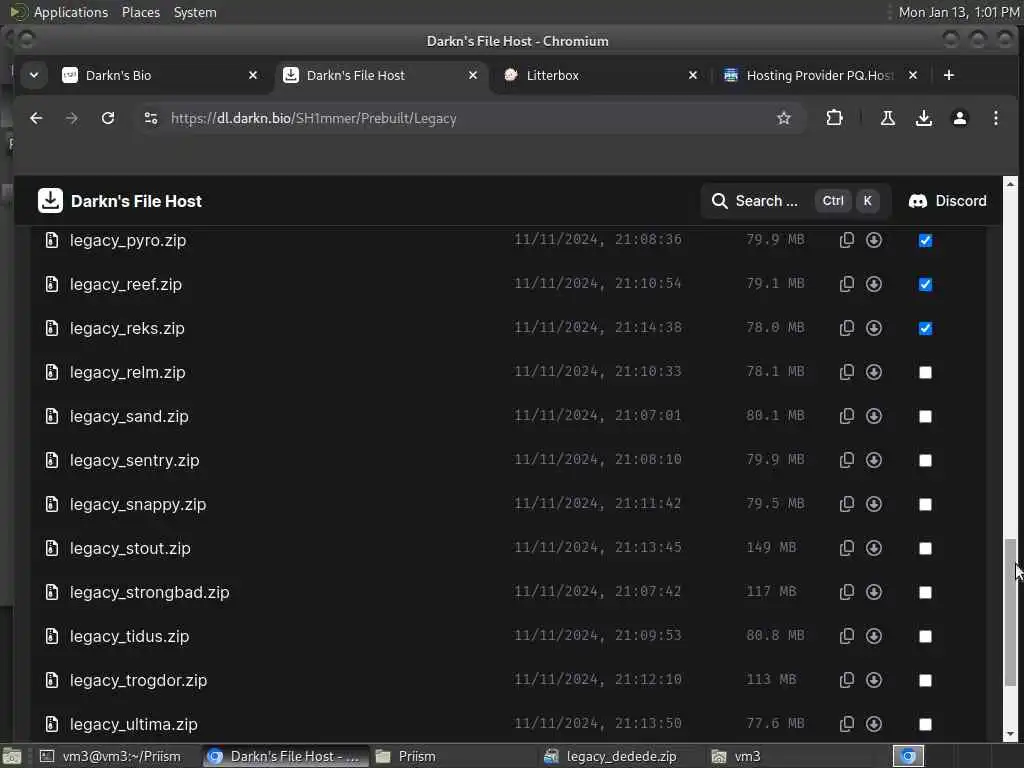Switch to the Darkn's Bio tab
Viewport: 1024px width, 768px height.
pyautogui.click(x=159, y=75)
